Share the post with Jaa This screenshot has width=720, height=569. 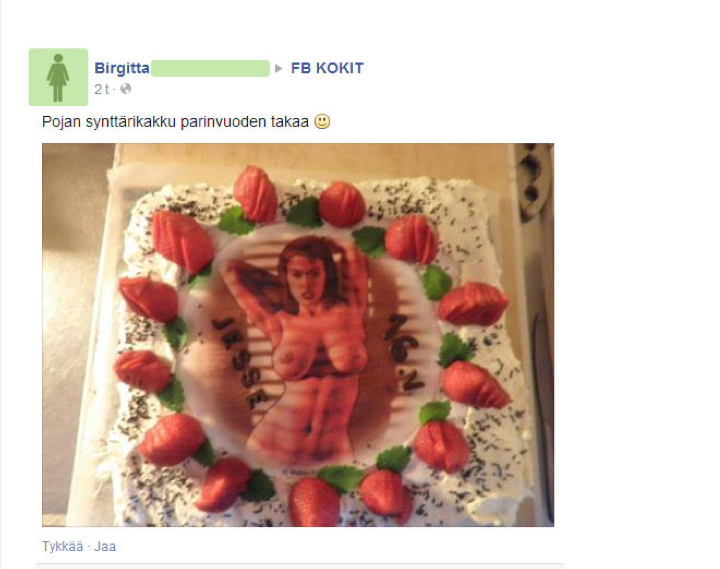click(x=105, y=546)
